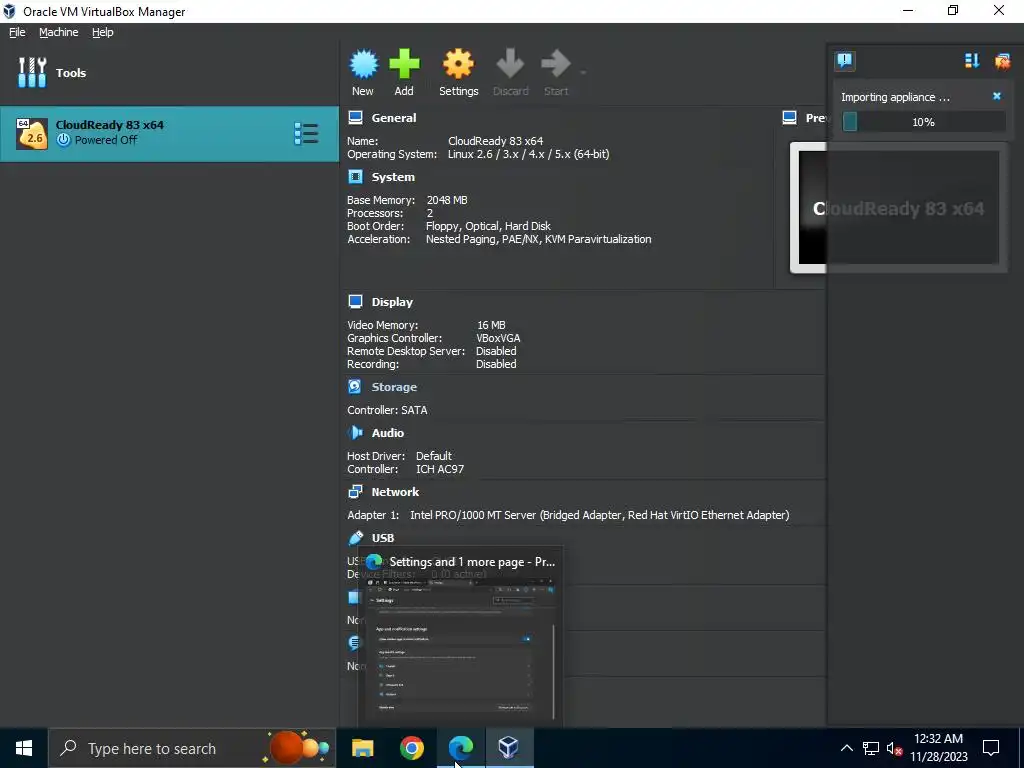The image size is (1024, 768).
Task: Click the Tools wrench icon
Action: pyautogui.click(x=32, y=72)
